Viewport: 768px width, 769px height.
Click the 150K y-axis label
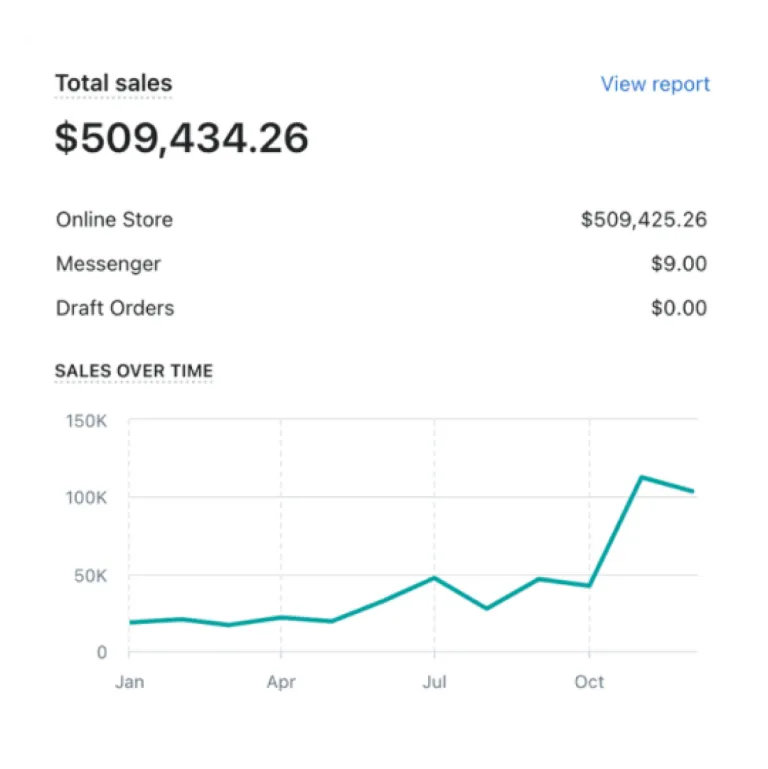87,421
